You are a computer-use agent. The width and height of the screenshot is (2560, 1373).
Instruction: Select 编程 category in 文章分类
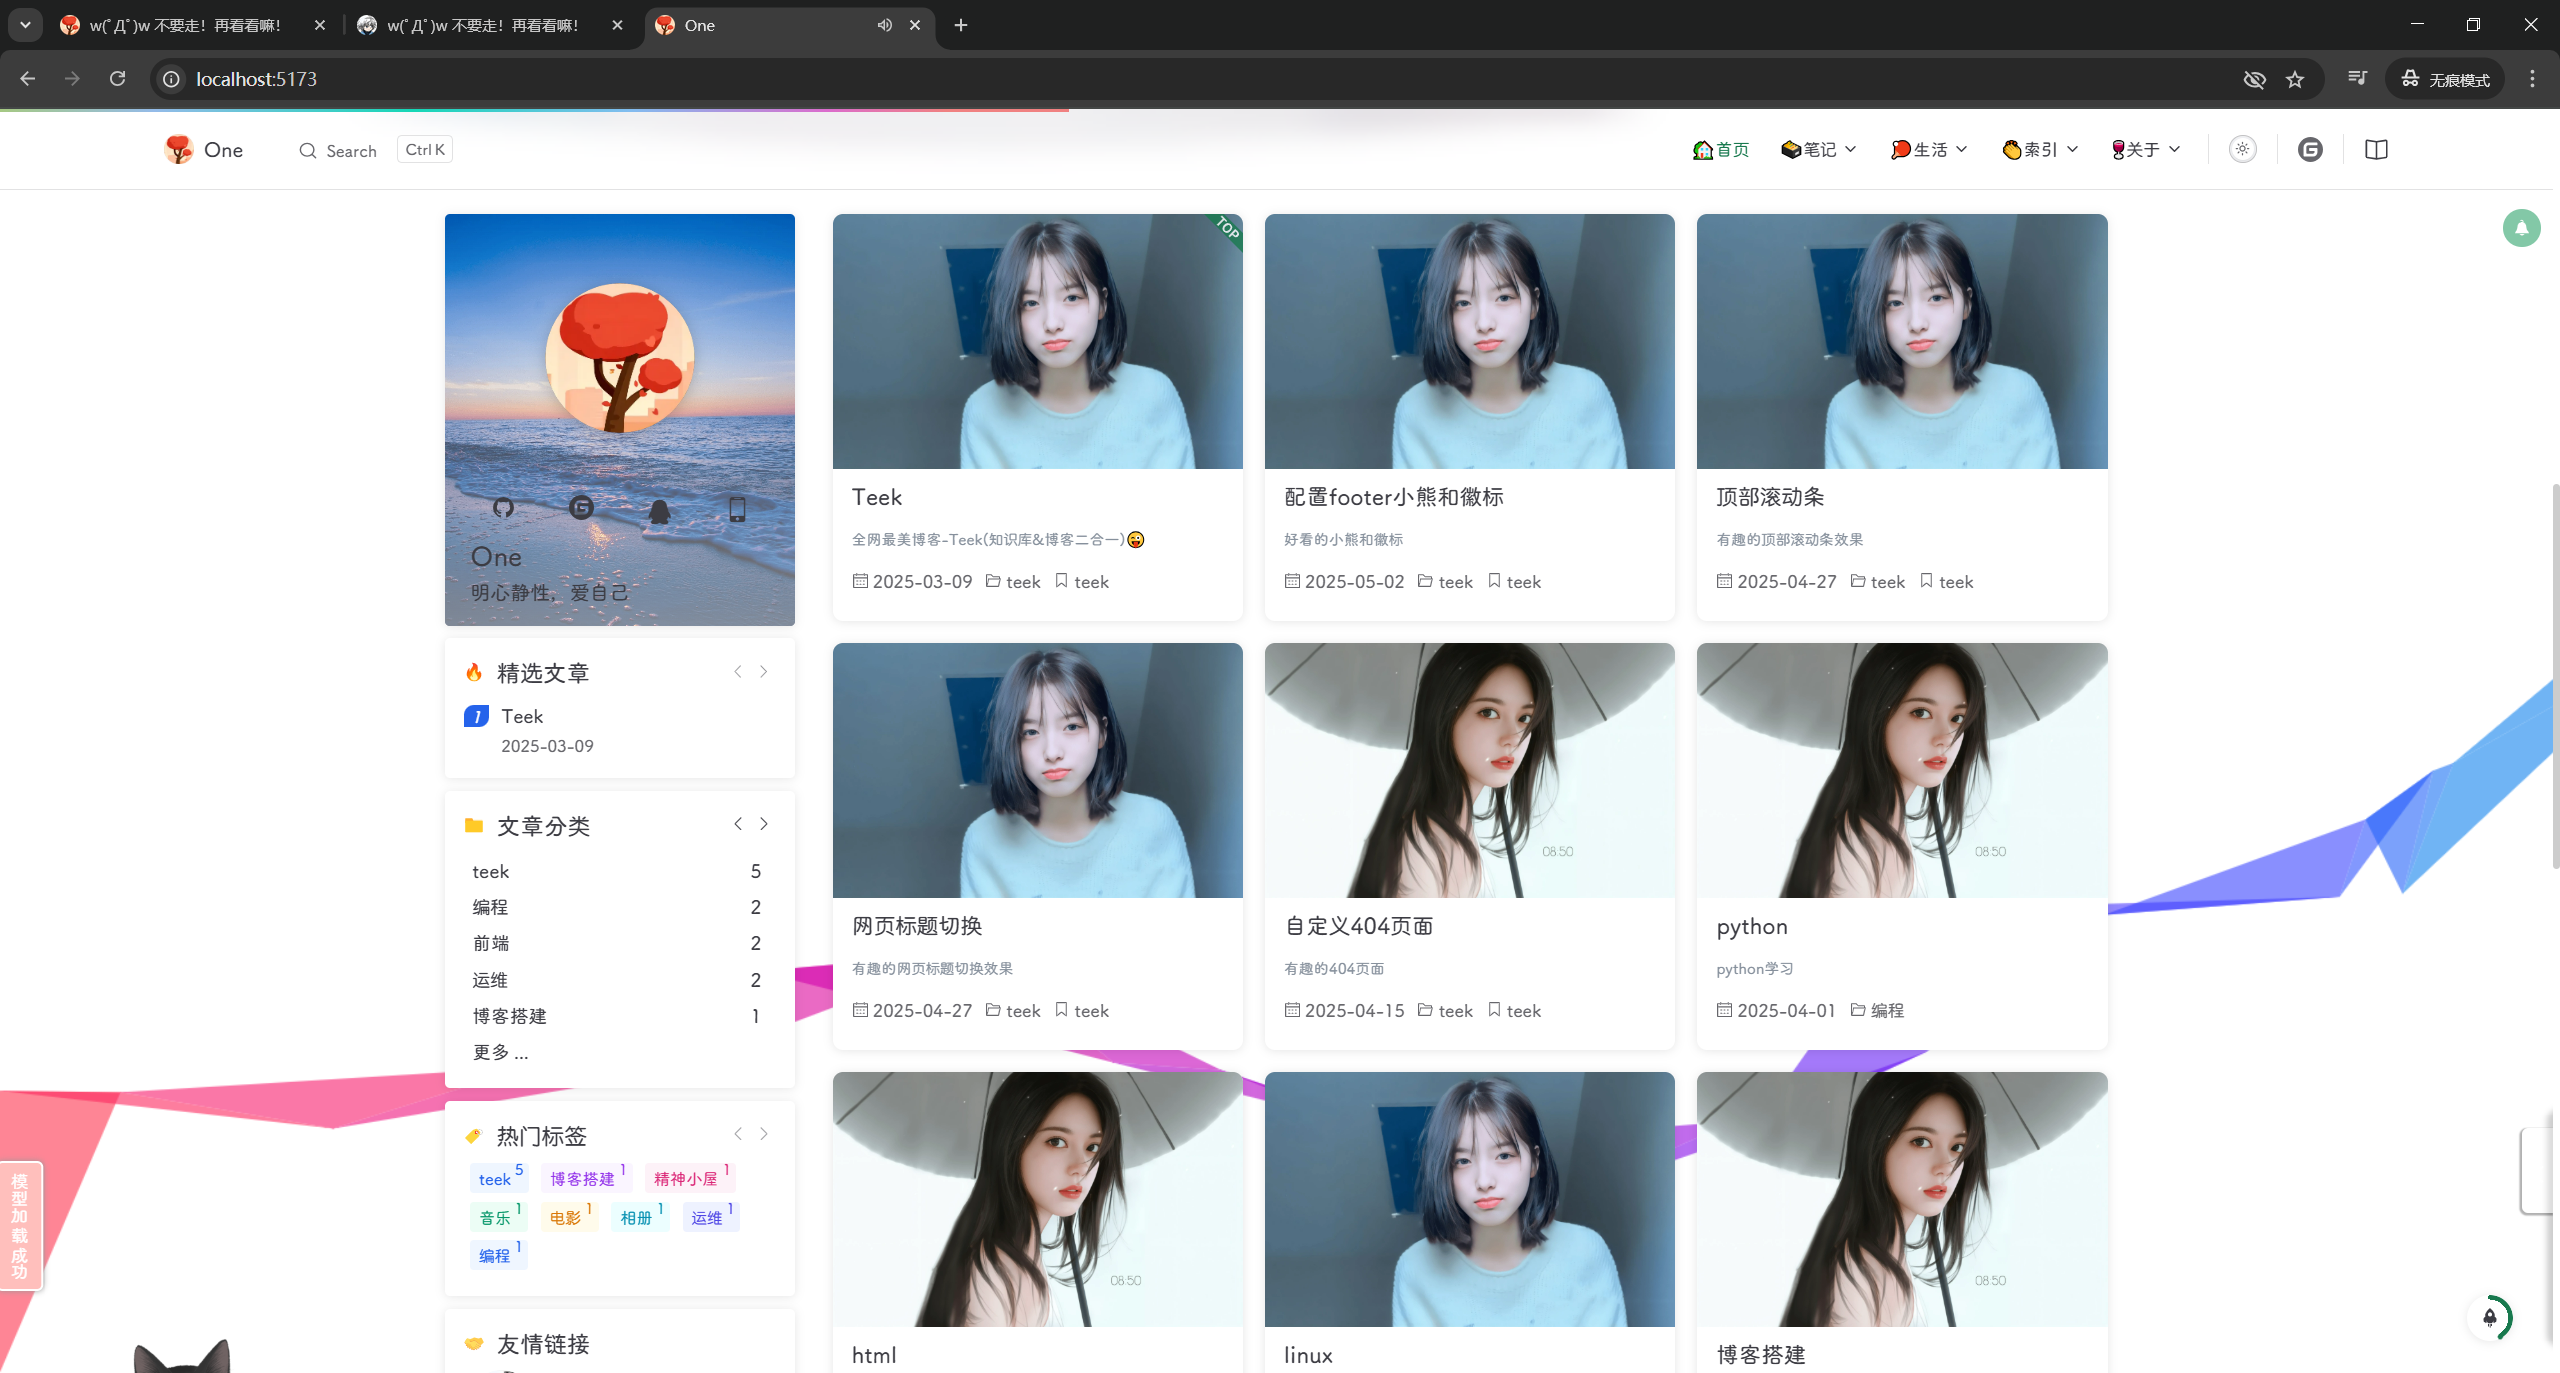click(617, 907)
